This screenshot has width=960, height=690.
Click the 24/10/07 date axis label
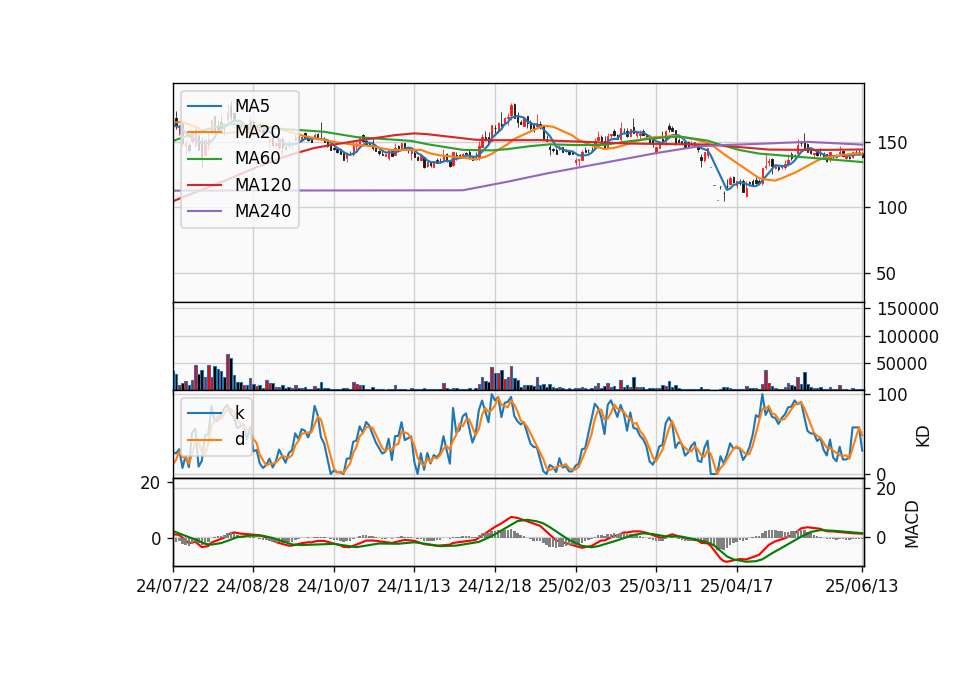pyautogui.click(x=334, y=586)
